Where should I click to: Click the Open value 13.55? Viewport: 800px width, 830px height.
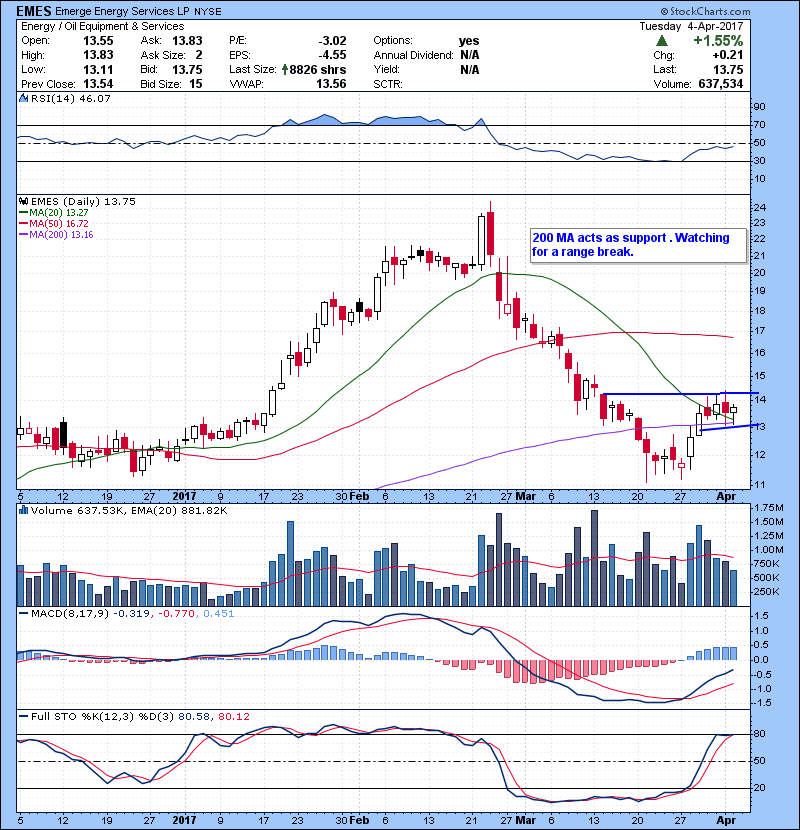[x=98, y=41]
